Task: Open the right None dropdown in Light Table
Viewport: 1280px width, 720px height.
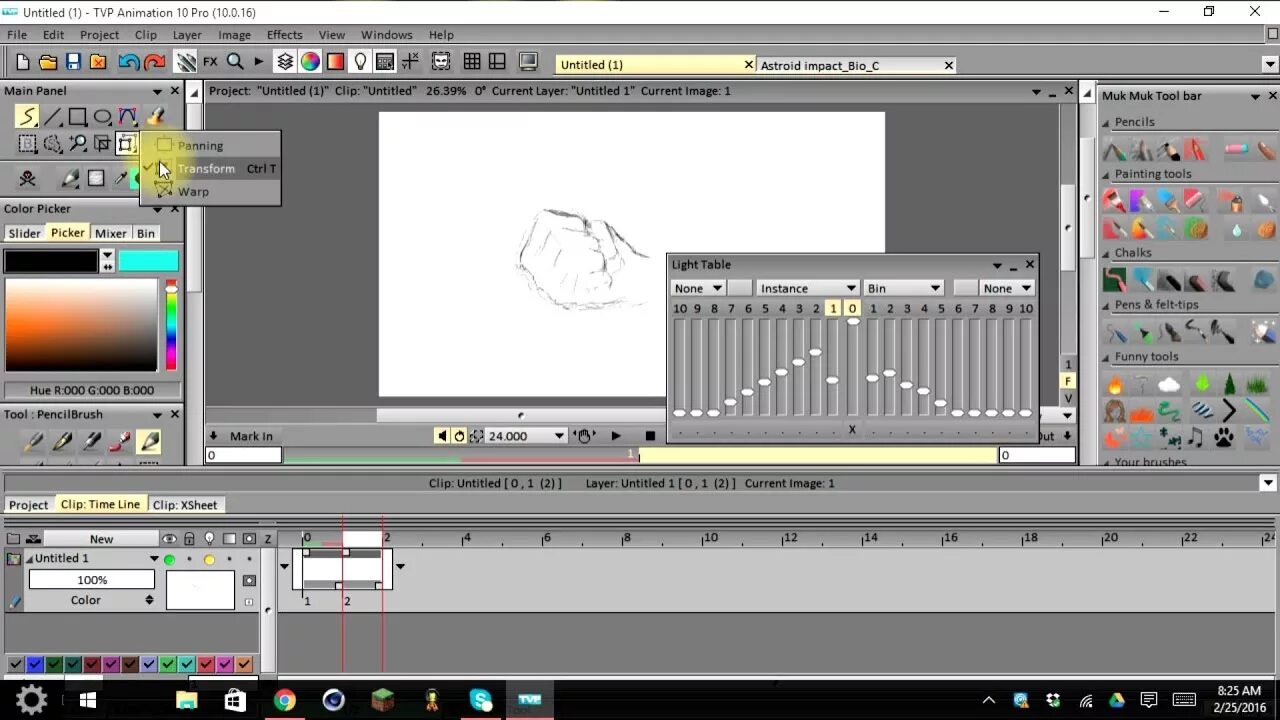Action: click(x=1007, y=288)
